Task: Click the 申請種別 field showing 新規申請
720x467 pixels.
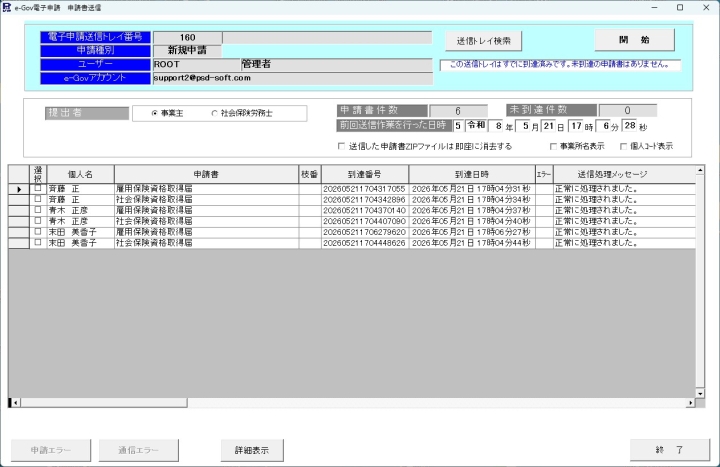Action: pyautogui.click(x=187, y=51)
